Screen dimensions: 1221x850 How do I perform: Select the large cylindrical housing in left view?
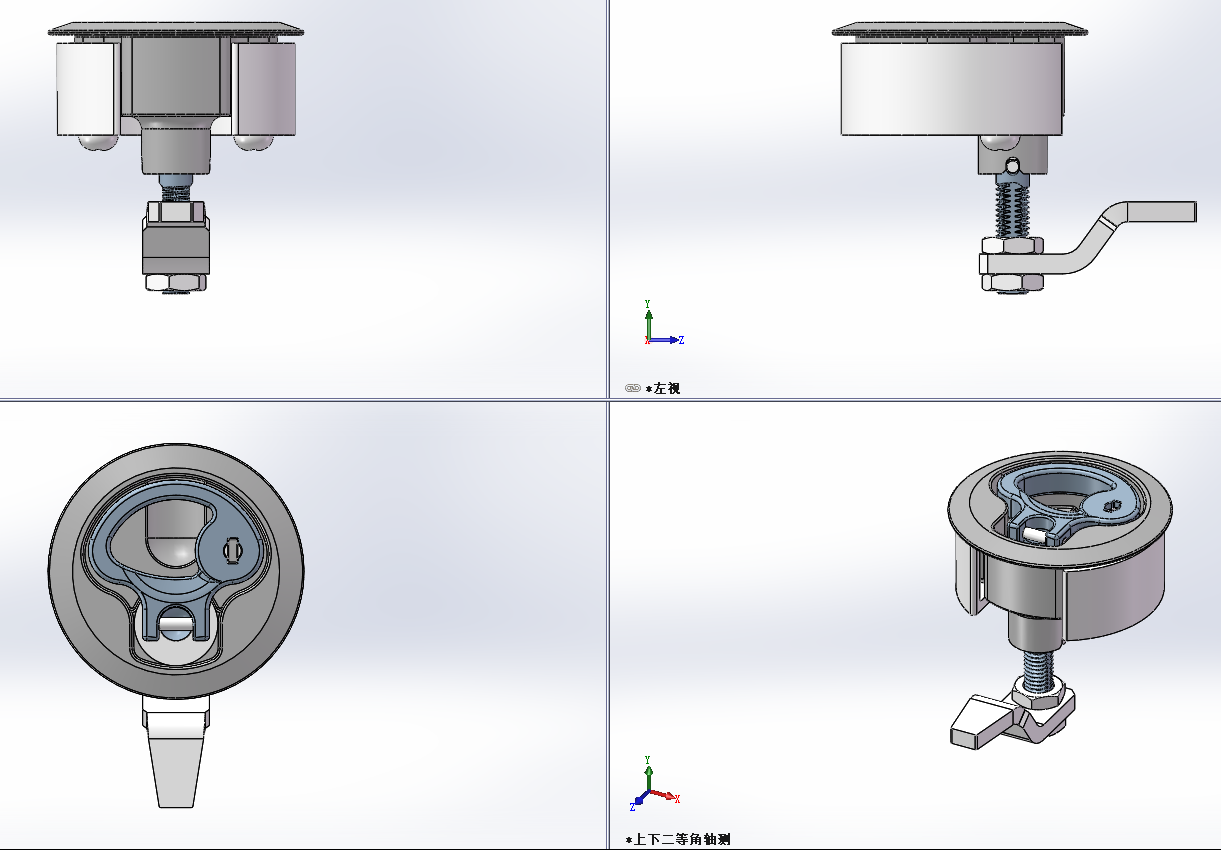point(951,88)
